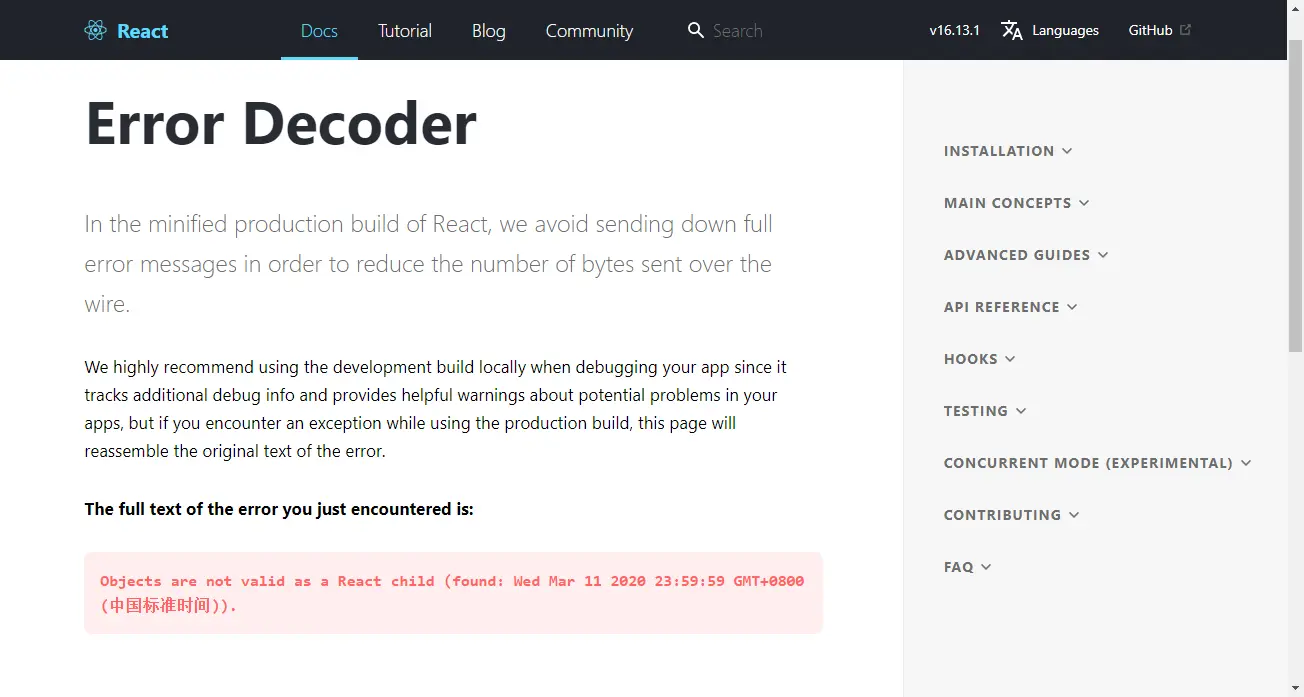Expand Concurrent Mode (Experimental) section
The image size is (1304, 697).
(x=1097, y=463)
